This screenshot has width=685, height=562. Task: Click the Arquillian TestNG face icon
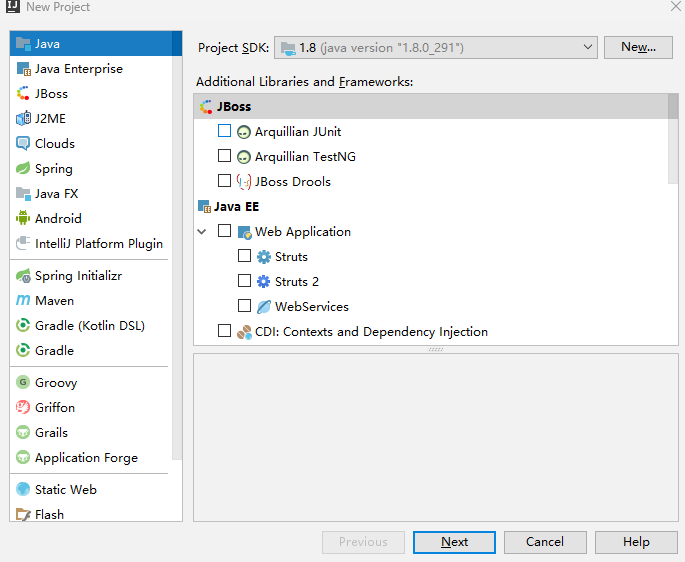point(244,156)
